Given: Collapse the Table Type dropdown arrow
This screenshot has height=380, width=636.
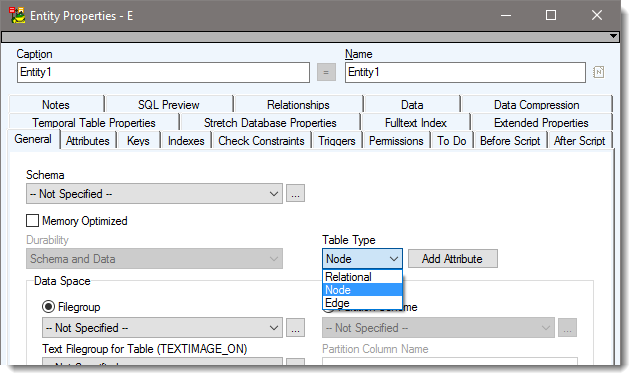Looking at the screenshot, I should click(393, 259).
